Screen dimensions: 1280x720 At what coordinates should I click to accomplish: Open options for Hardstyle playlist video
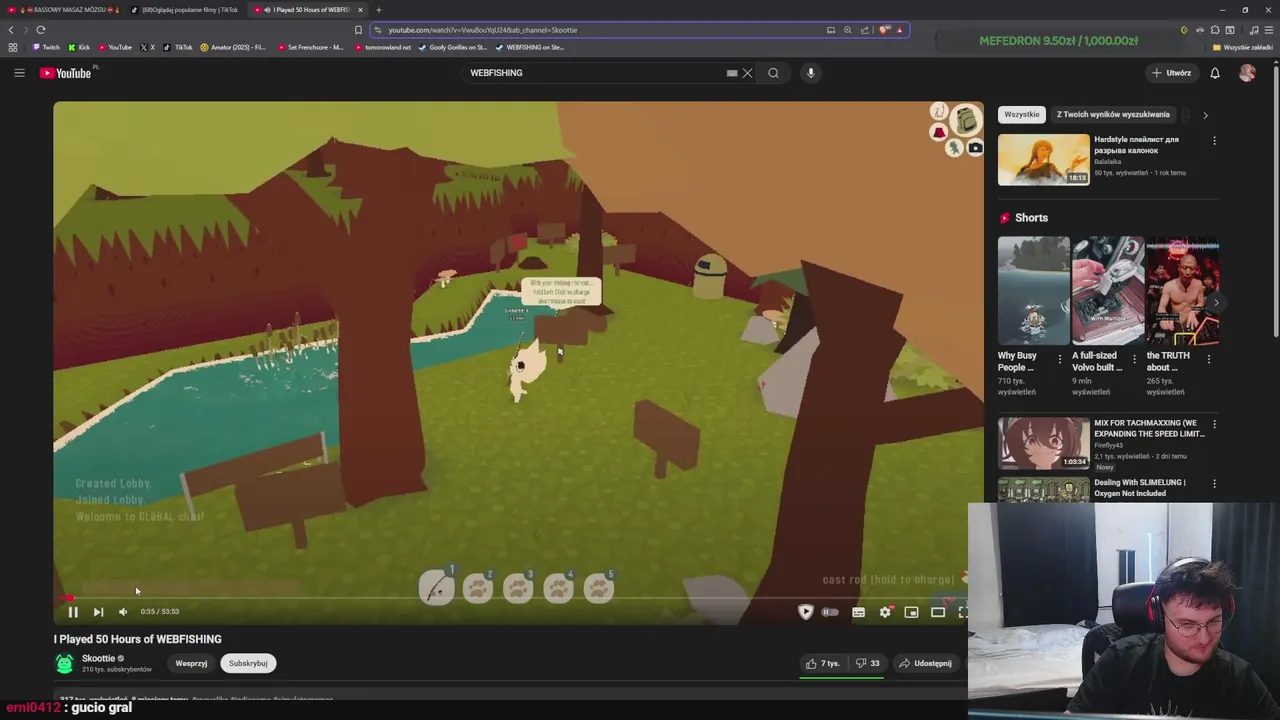pos(1215,141)
